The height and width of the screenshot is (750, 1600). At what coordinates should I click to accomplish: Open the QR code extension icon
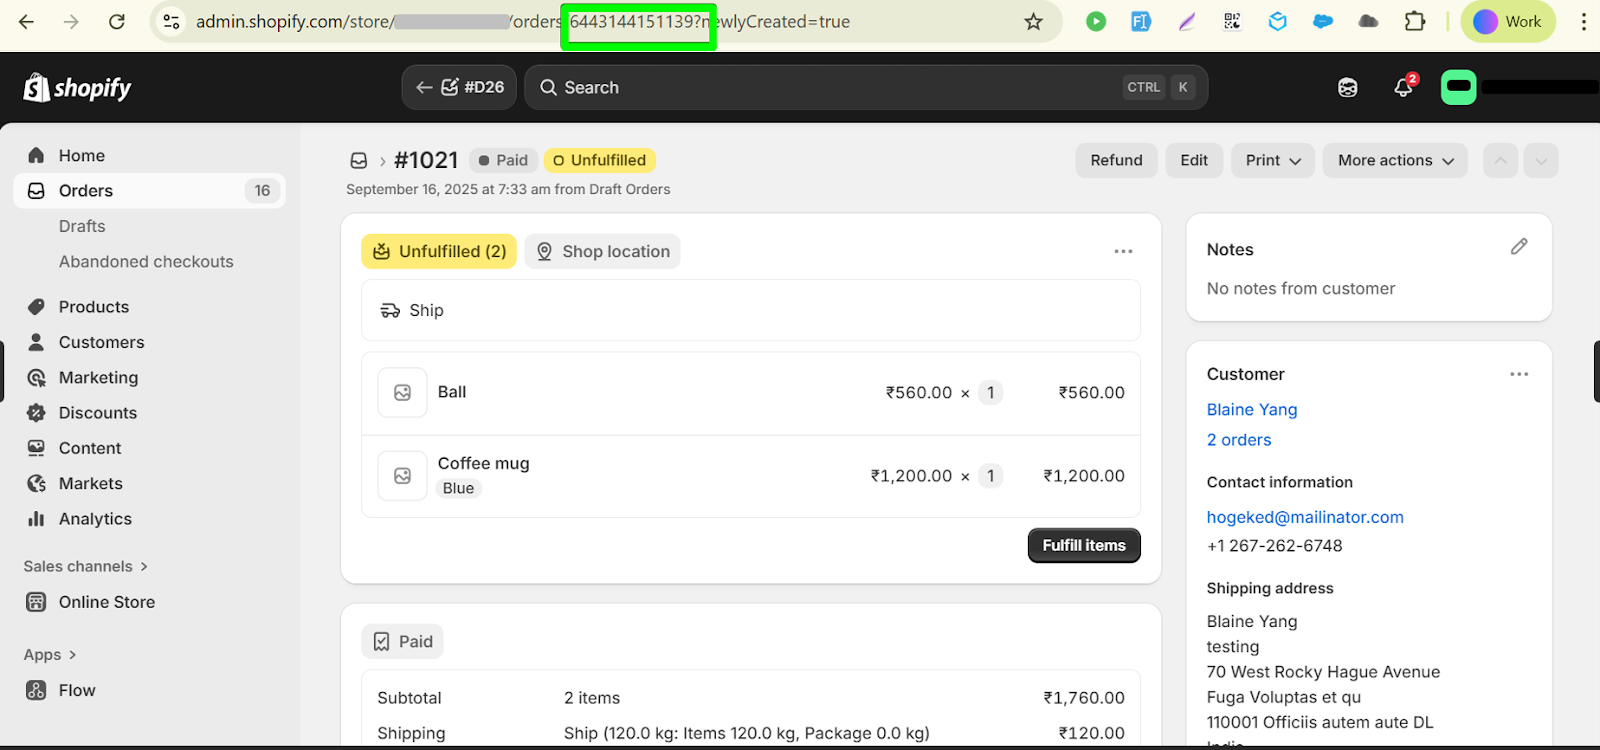[x=1232, y=21]
